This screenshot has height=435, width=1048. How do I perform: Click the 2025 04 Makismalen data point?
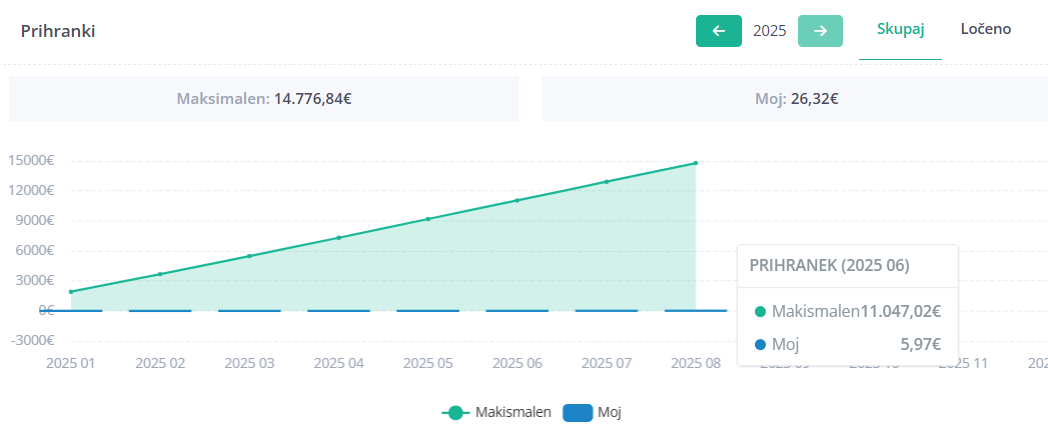click(339, 237)
